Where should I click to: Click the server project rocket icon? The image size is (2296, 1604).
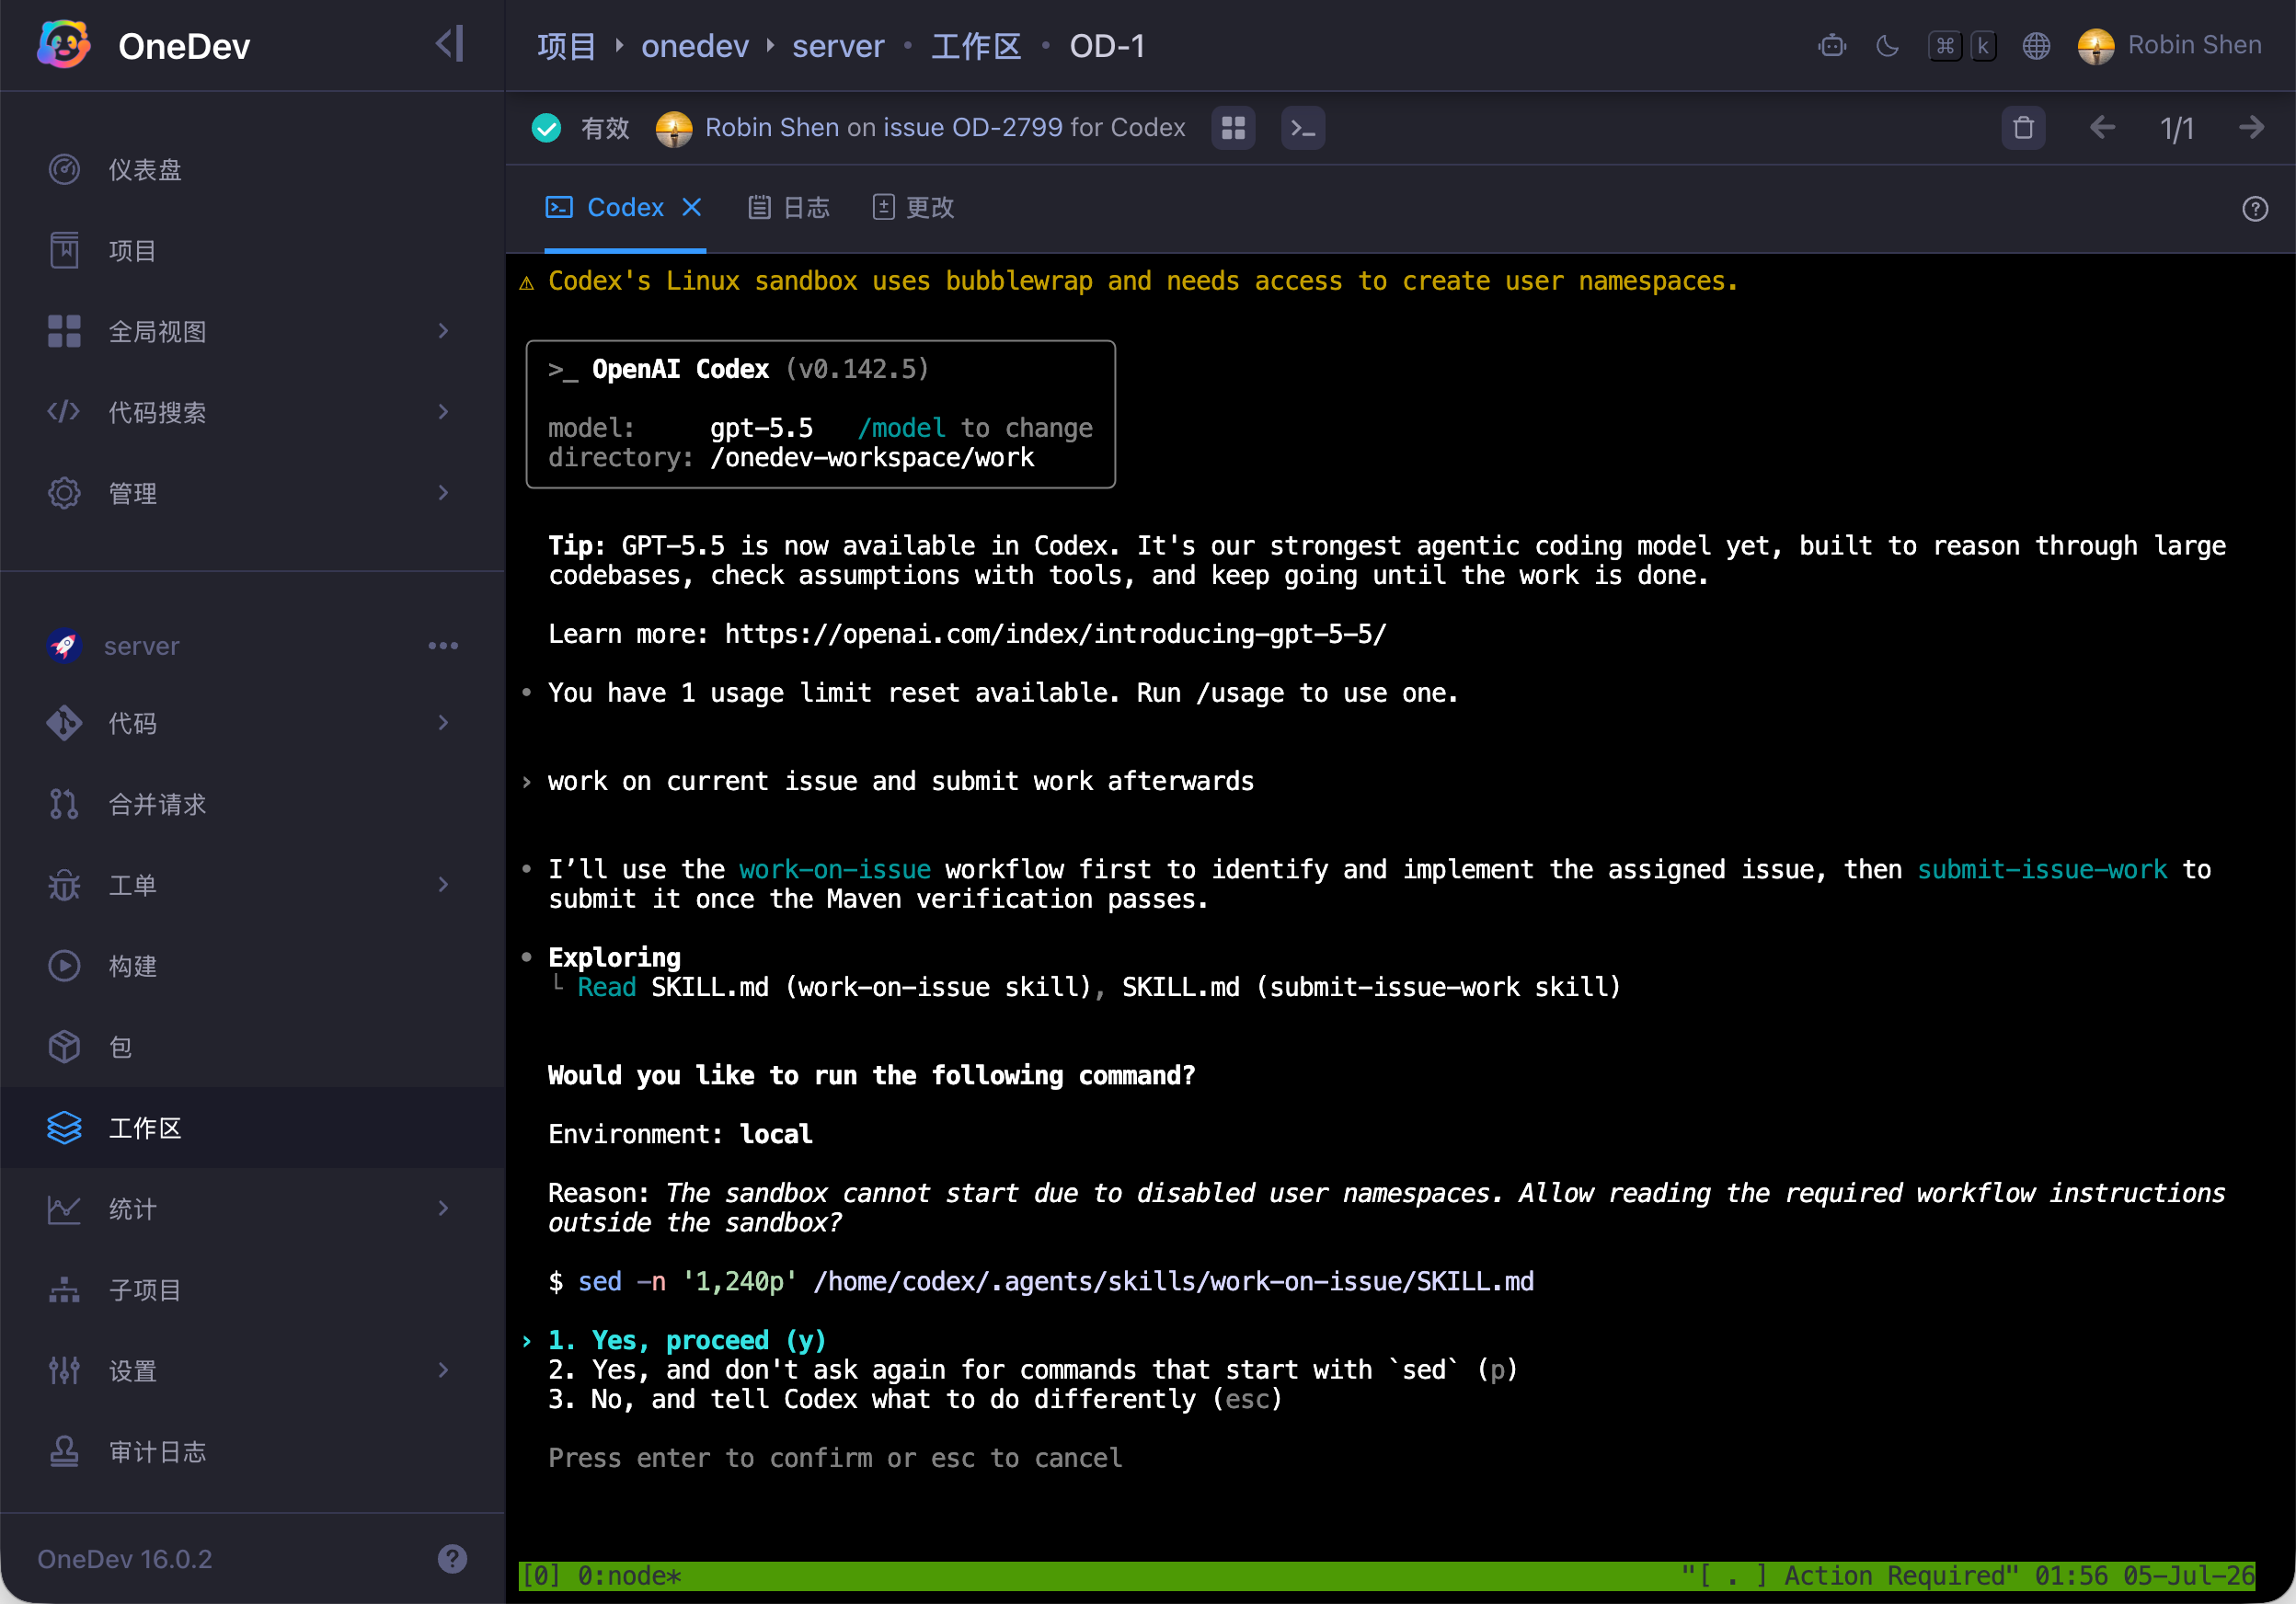[64, 646]
